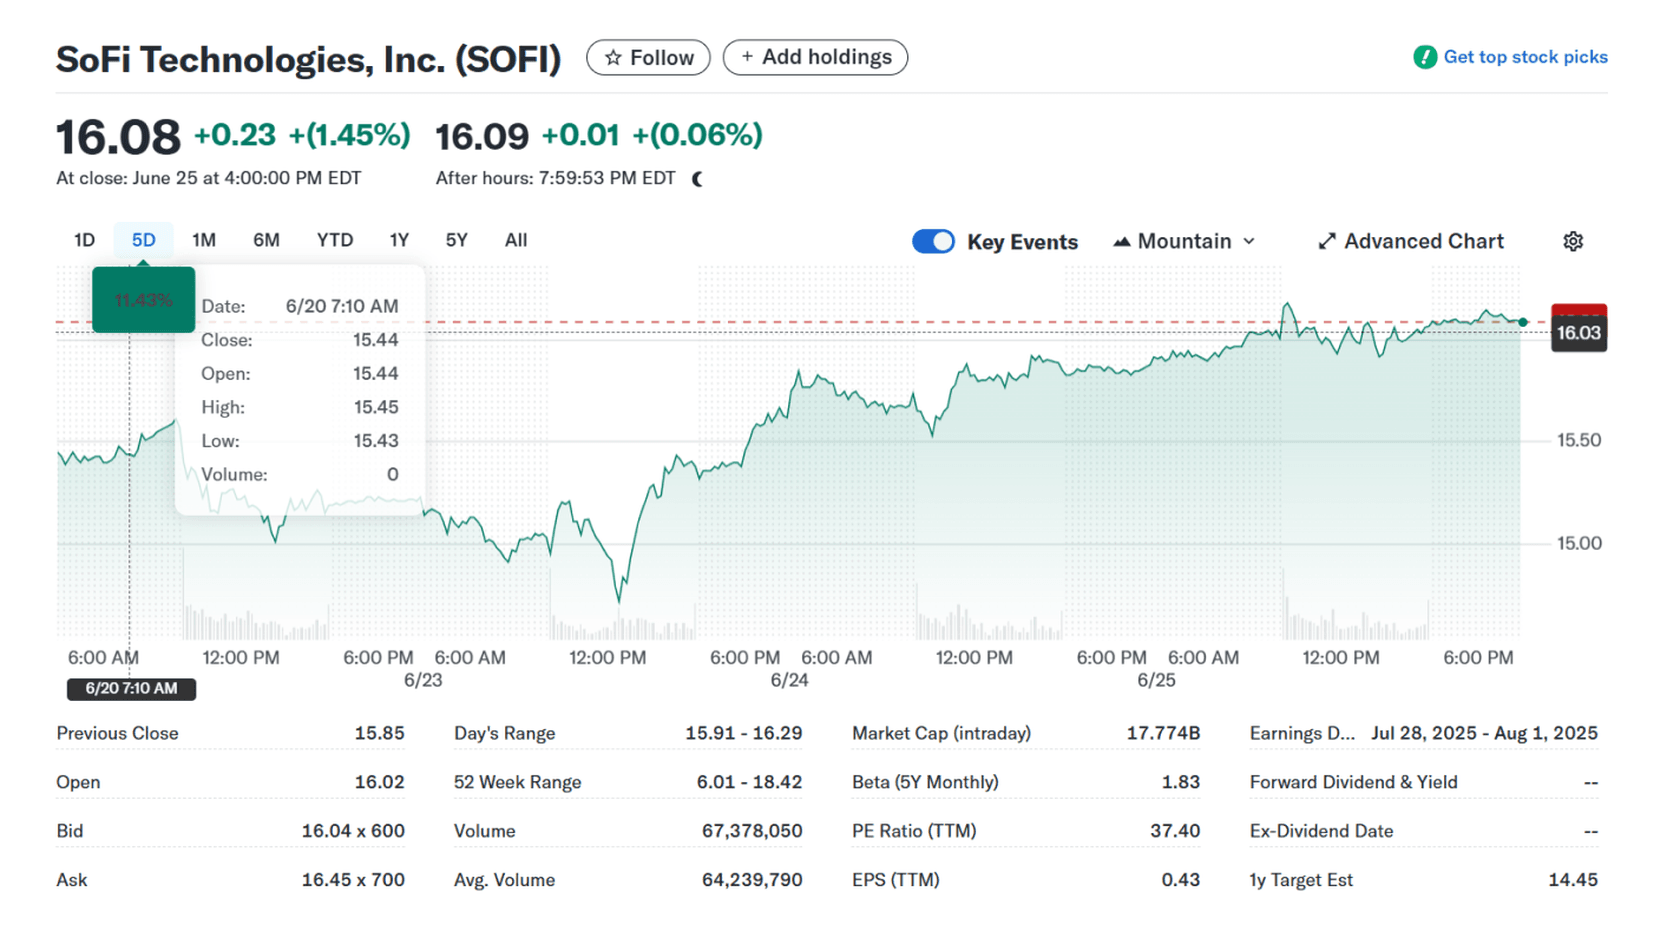Screen dimensions: 1680x944
Task: Click the After hours 7:59:53 PM EDT text
Action: (555, 178)
